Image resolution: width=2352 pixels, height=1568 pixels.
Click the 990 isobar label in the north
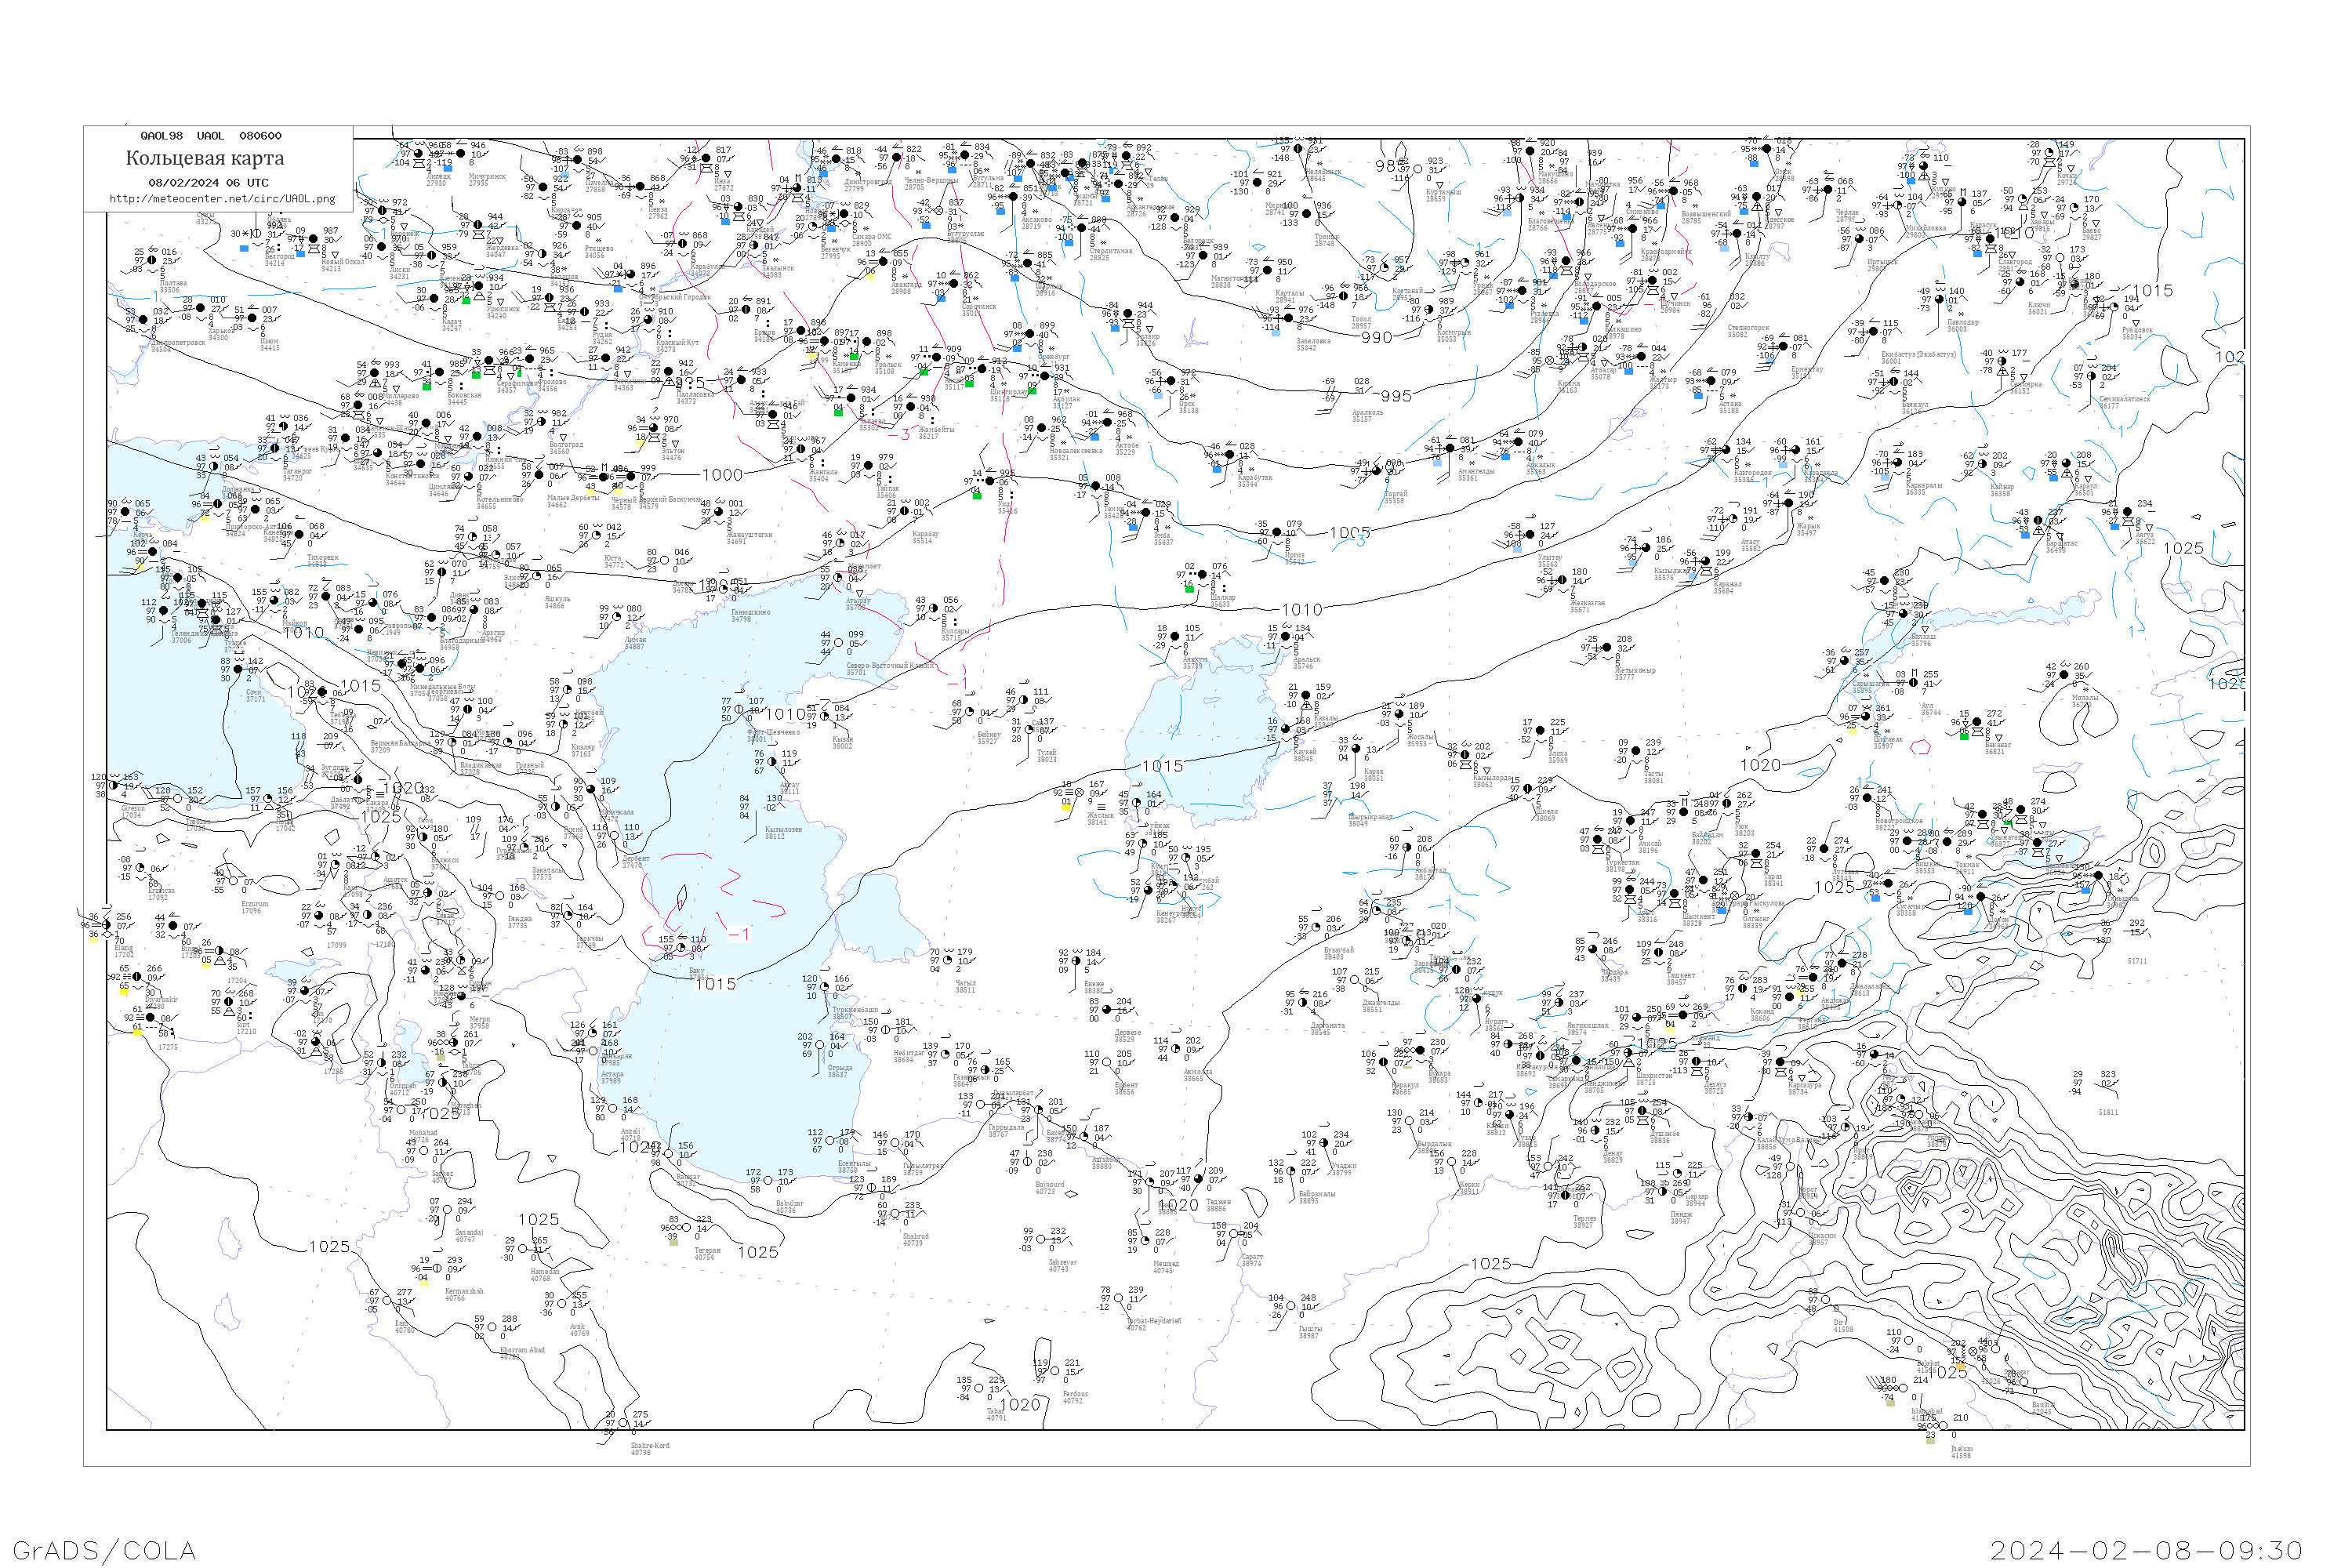[x=1376, y=338]
